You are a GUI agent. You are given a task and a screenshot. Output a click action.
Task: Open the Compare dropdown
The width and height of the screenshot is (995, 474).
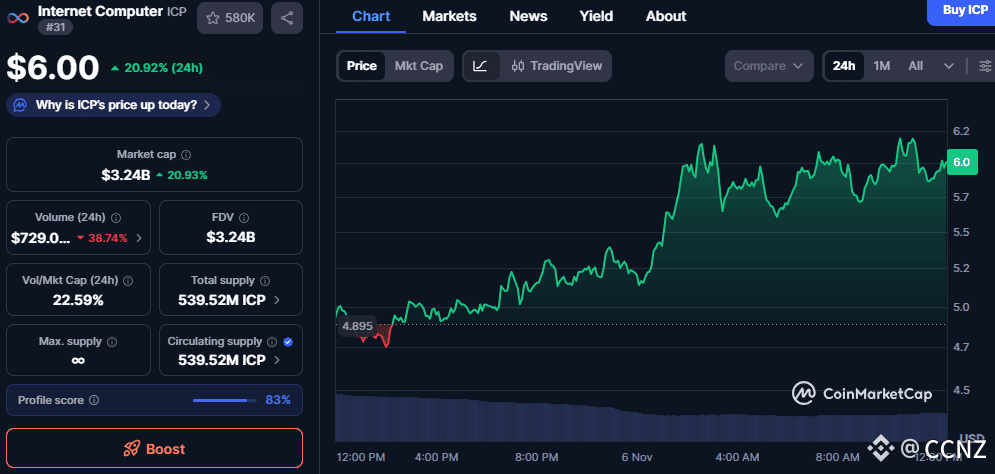(x=768, y=66)
